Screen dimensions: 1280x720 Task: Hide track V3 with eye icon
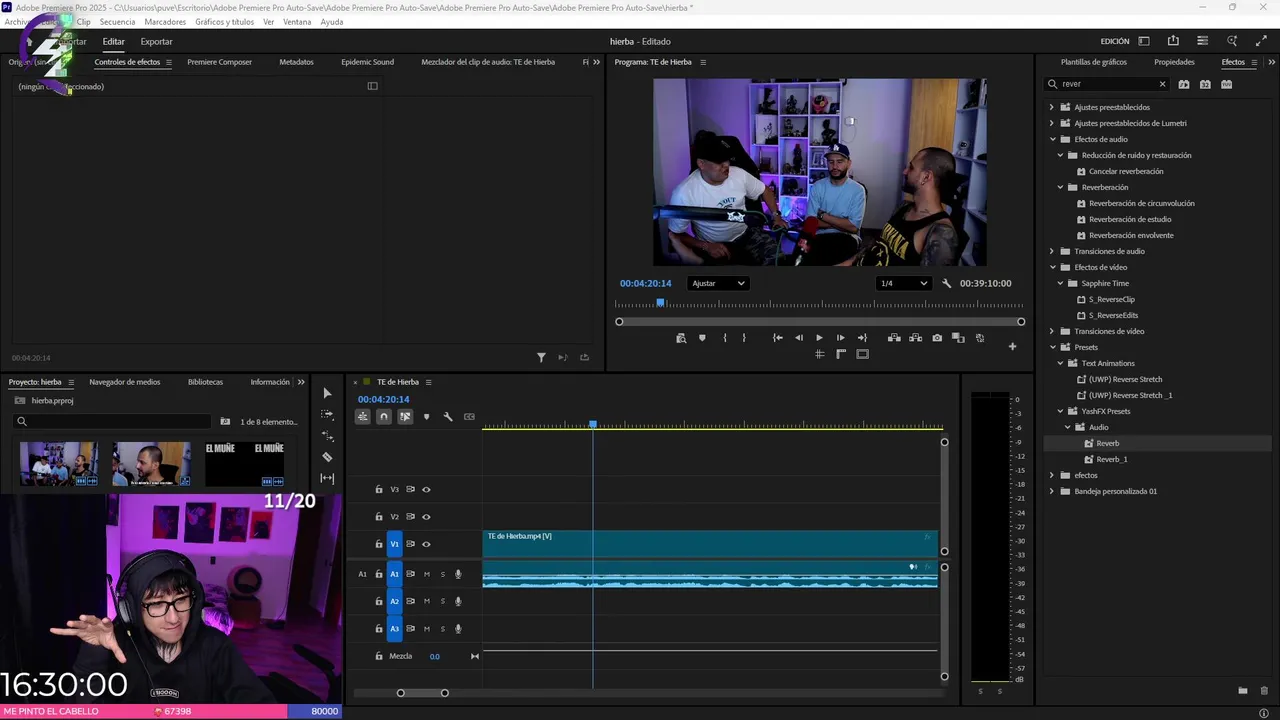tap(426, 490)
